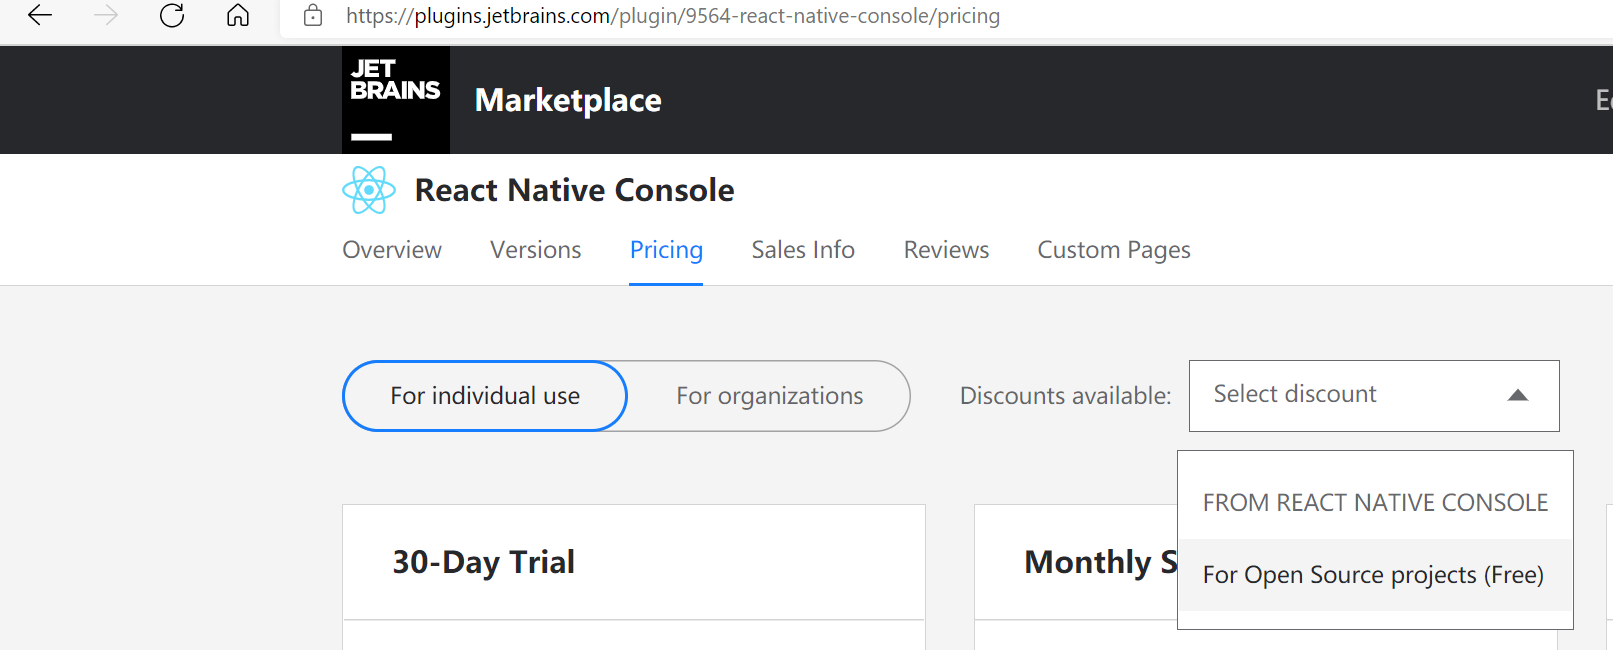
Task: Reload the page with refresh icon
Action: (x=172, y=16)
